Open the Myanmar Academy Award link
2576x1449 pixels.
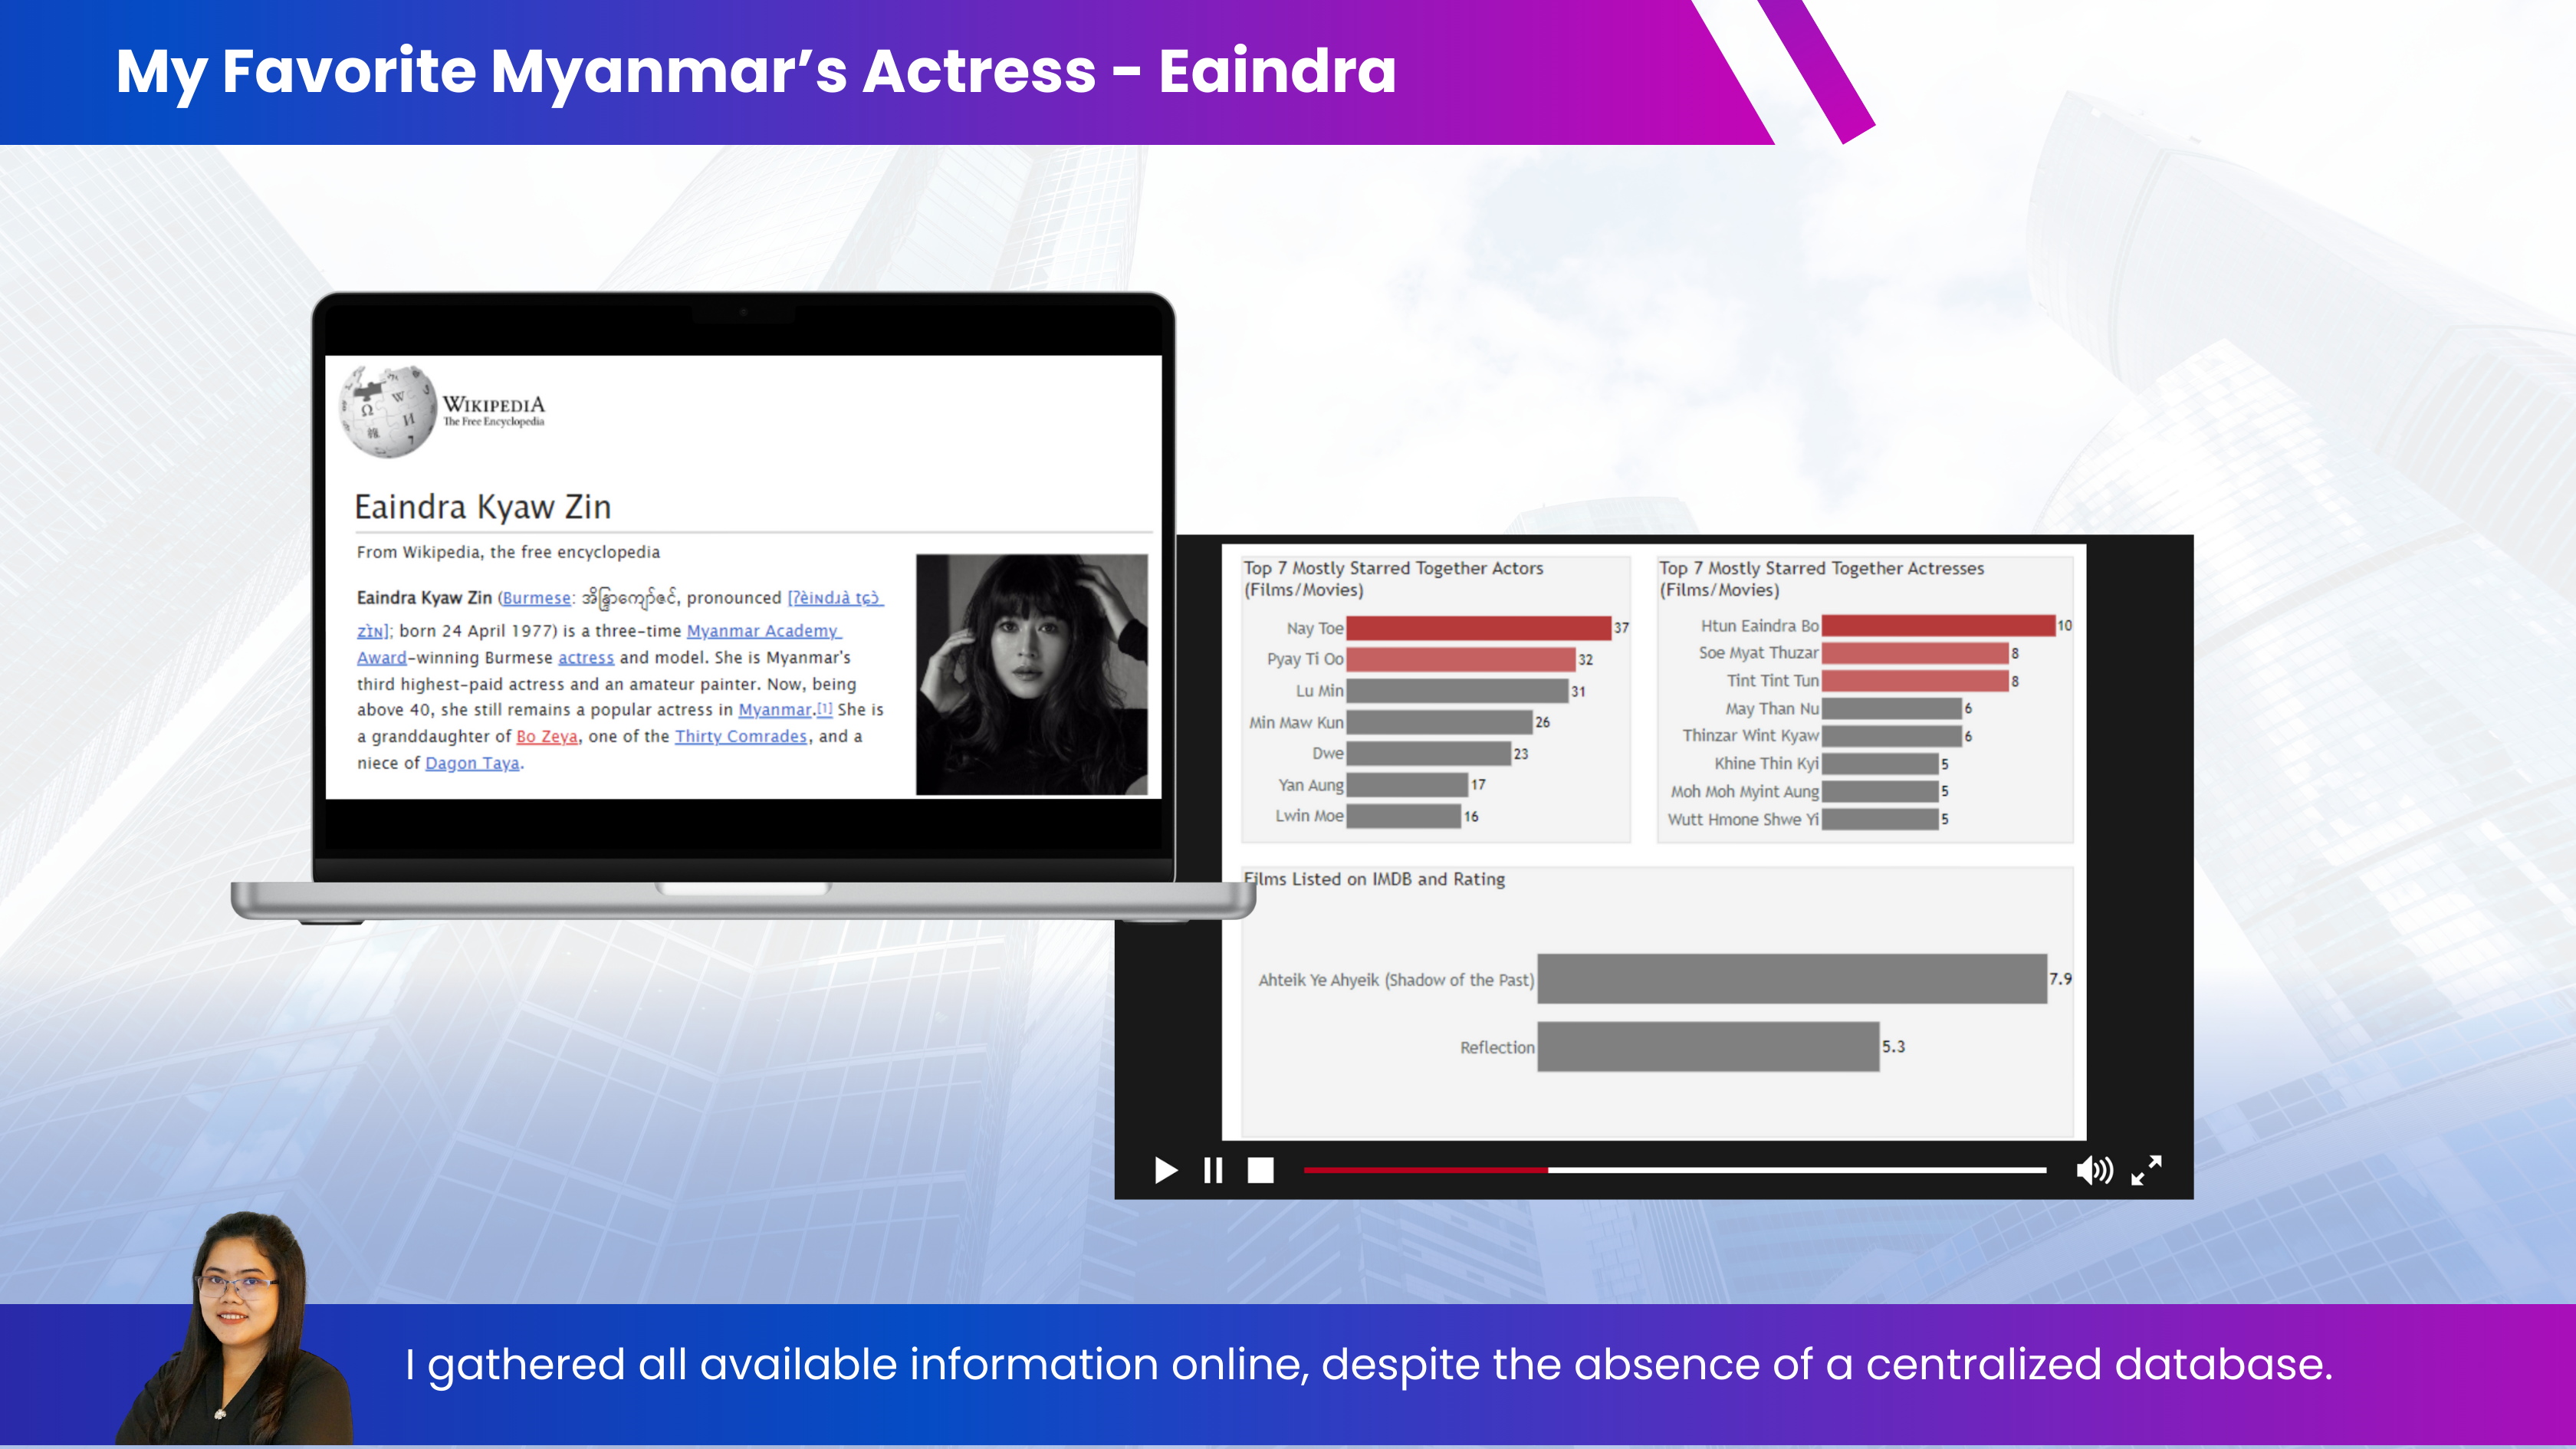coord(763,631)
